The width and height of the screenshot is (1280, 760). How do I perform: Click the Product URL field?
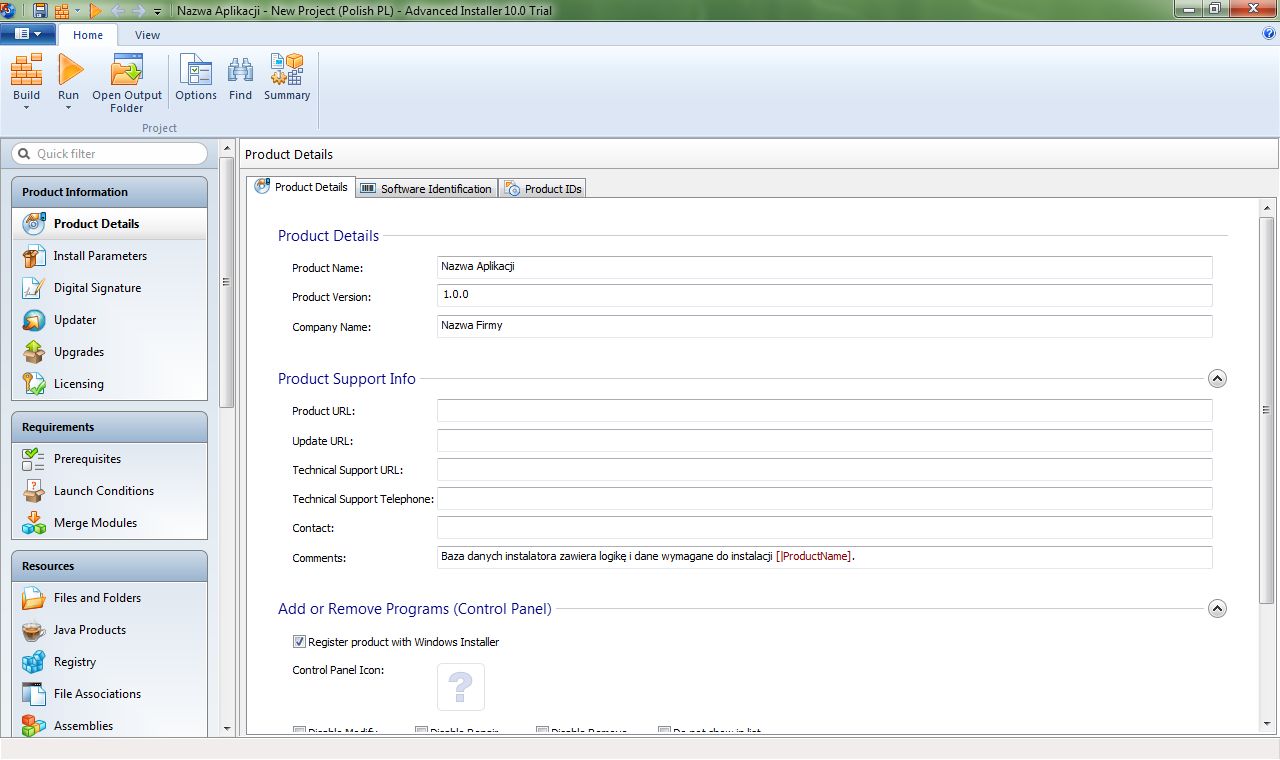[825, 411]
